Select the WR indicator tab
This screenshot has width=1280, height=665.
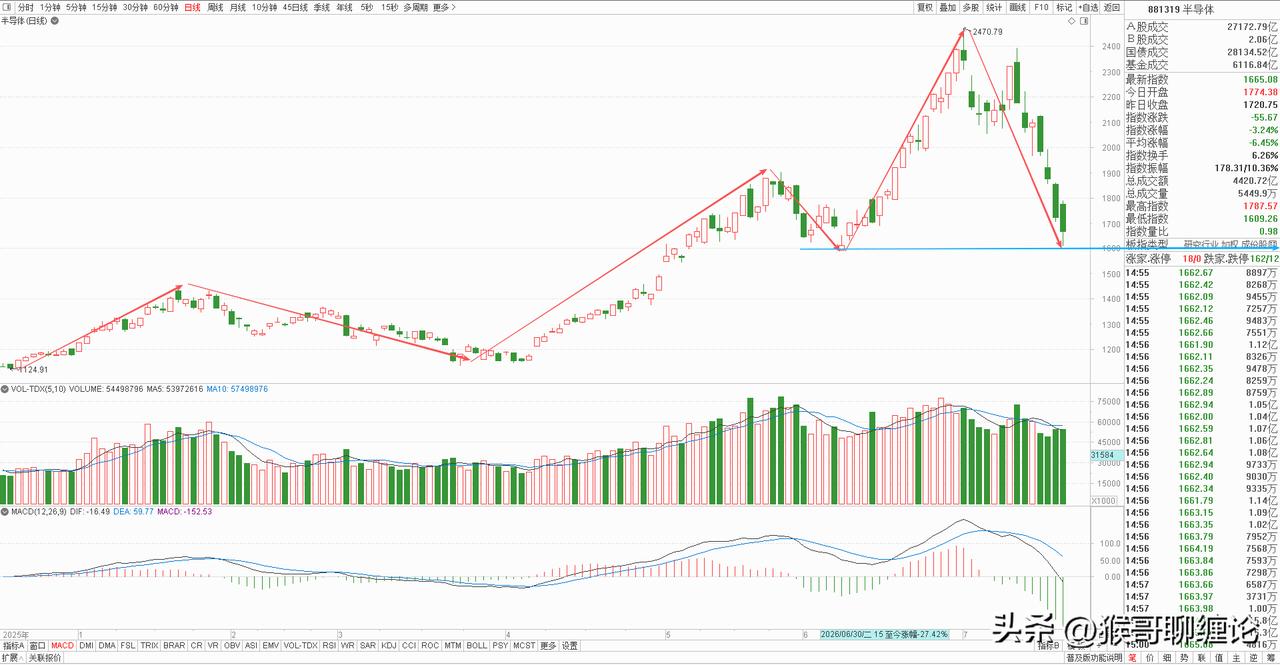click(x=347, y=645)
